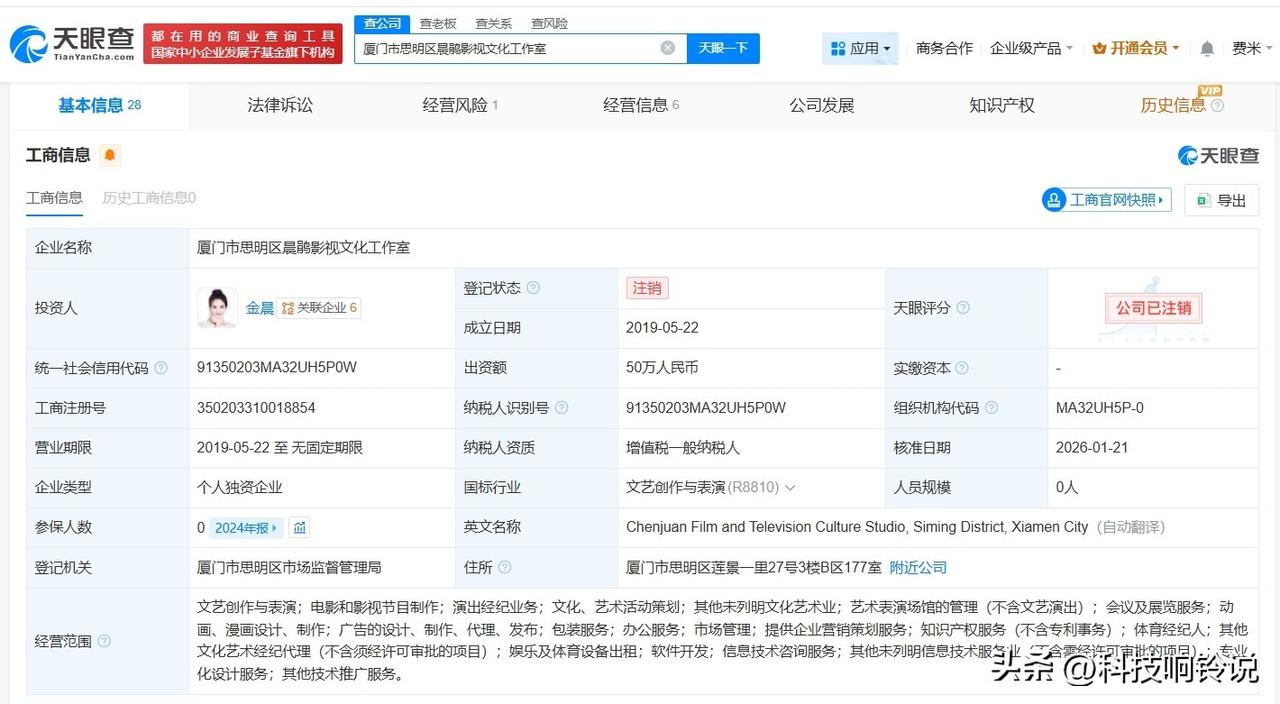This screenshot has width=1280, height=704.
Task: Clear the search box with the X icon
Action: pyautogui.click(x=668, y=48)
